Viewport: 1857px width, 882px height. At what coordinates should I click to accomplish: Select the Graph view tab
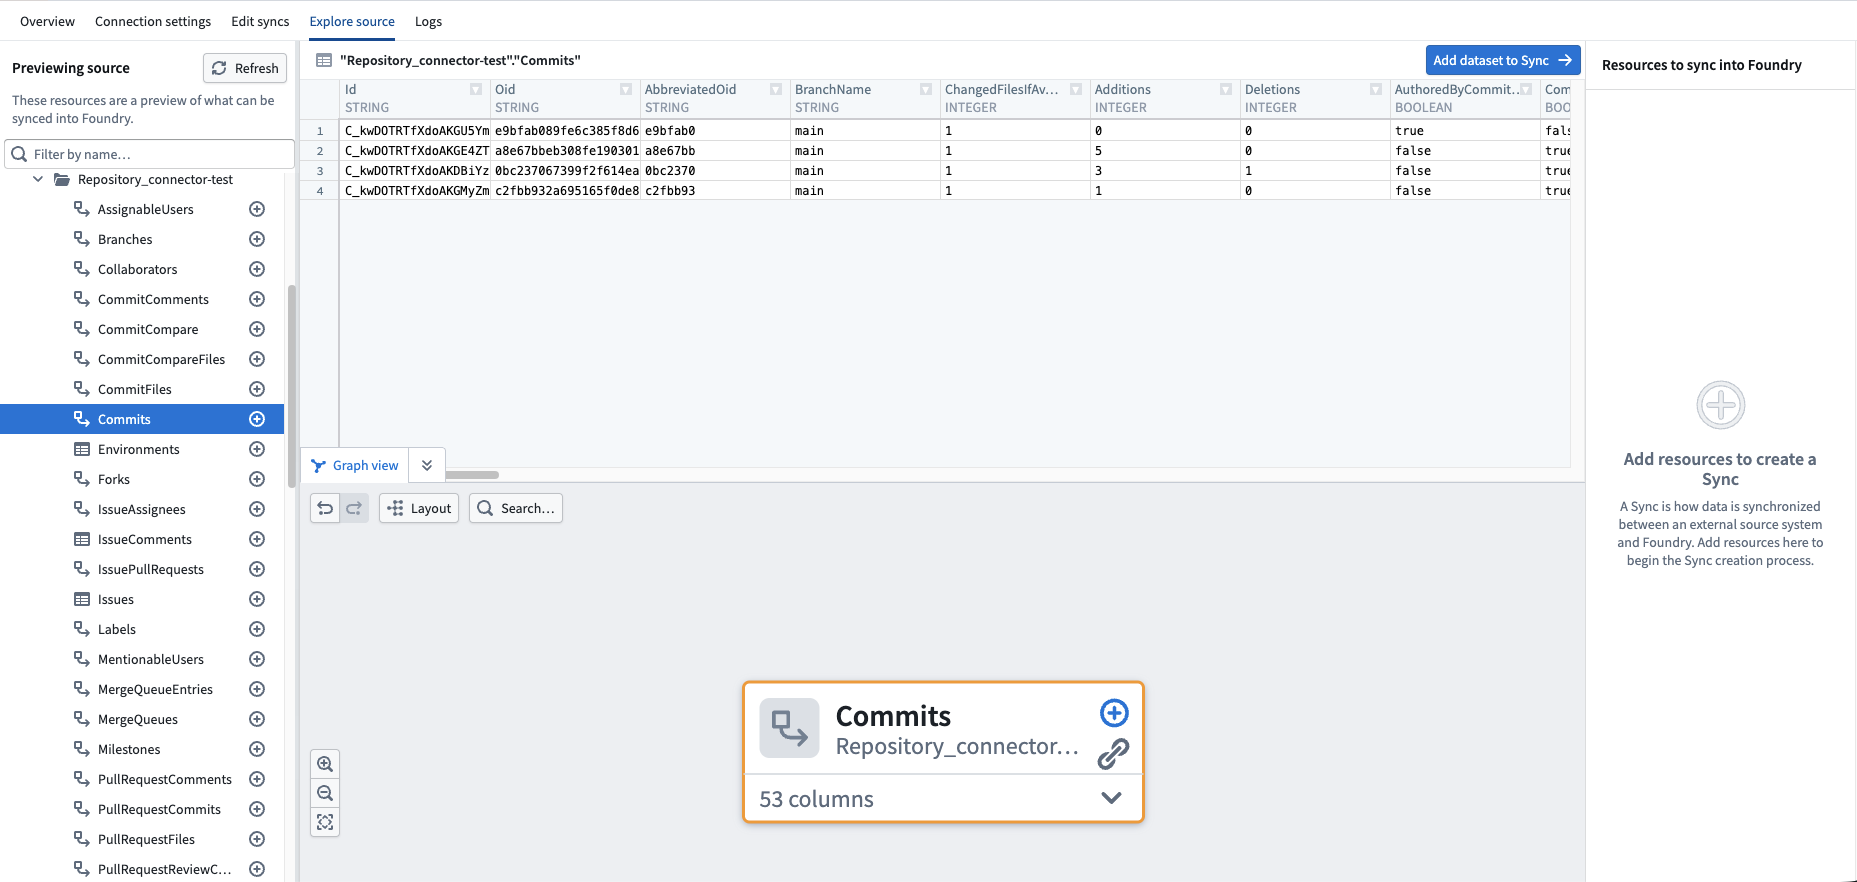pyautogui.click(x=355, y=465)
